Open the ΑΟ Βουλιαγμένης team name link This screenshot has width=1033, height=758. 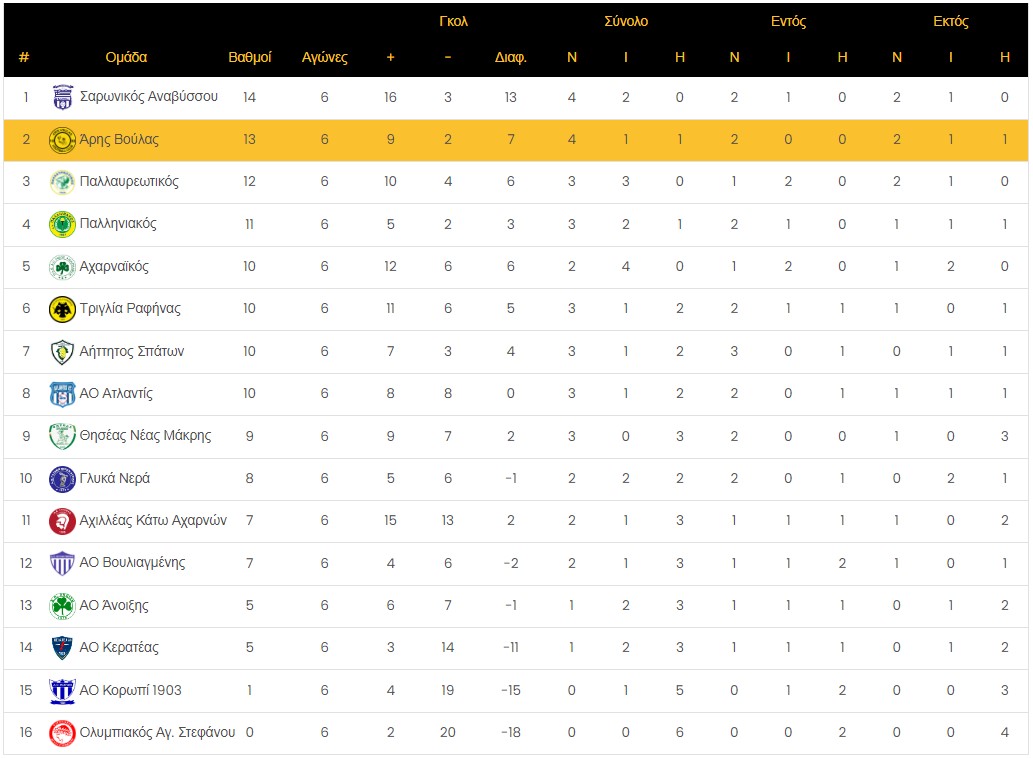(132, 563)
